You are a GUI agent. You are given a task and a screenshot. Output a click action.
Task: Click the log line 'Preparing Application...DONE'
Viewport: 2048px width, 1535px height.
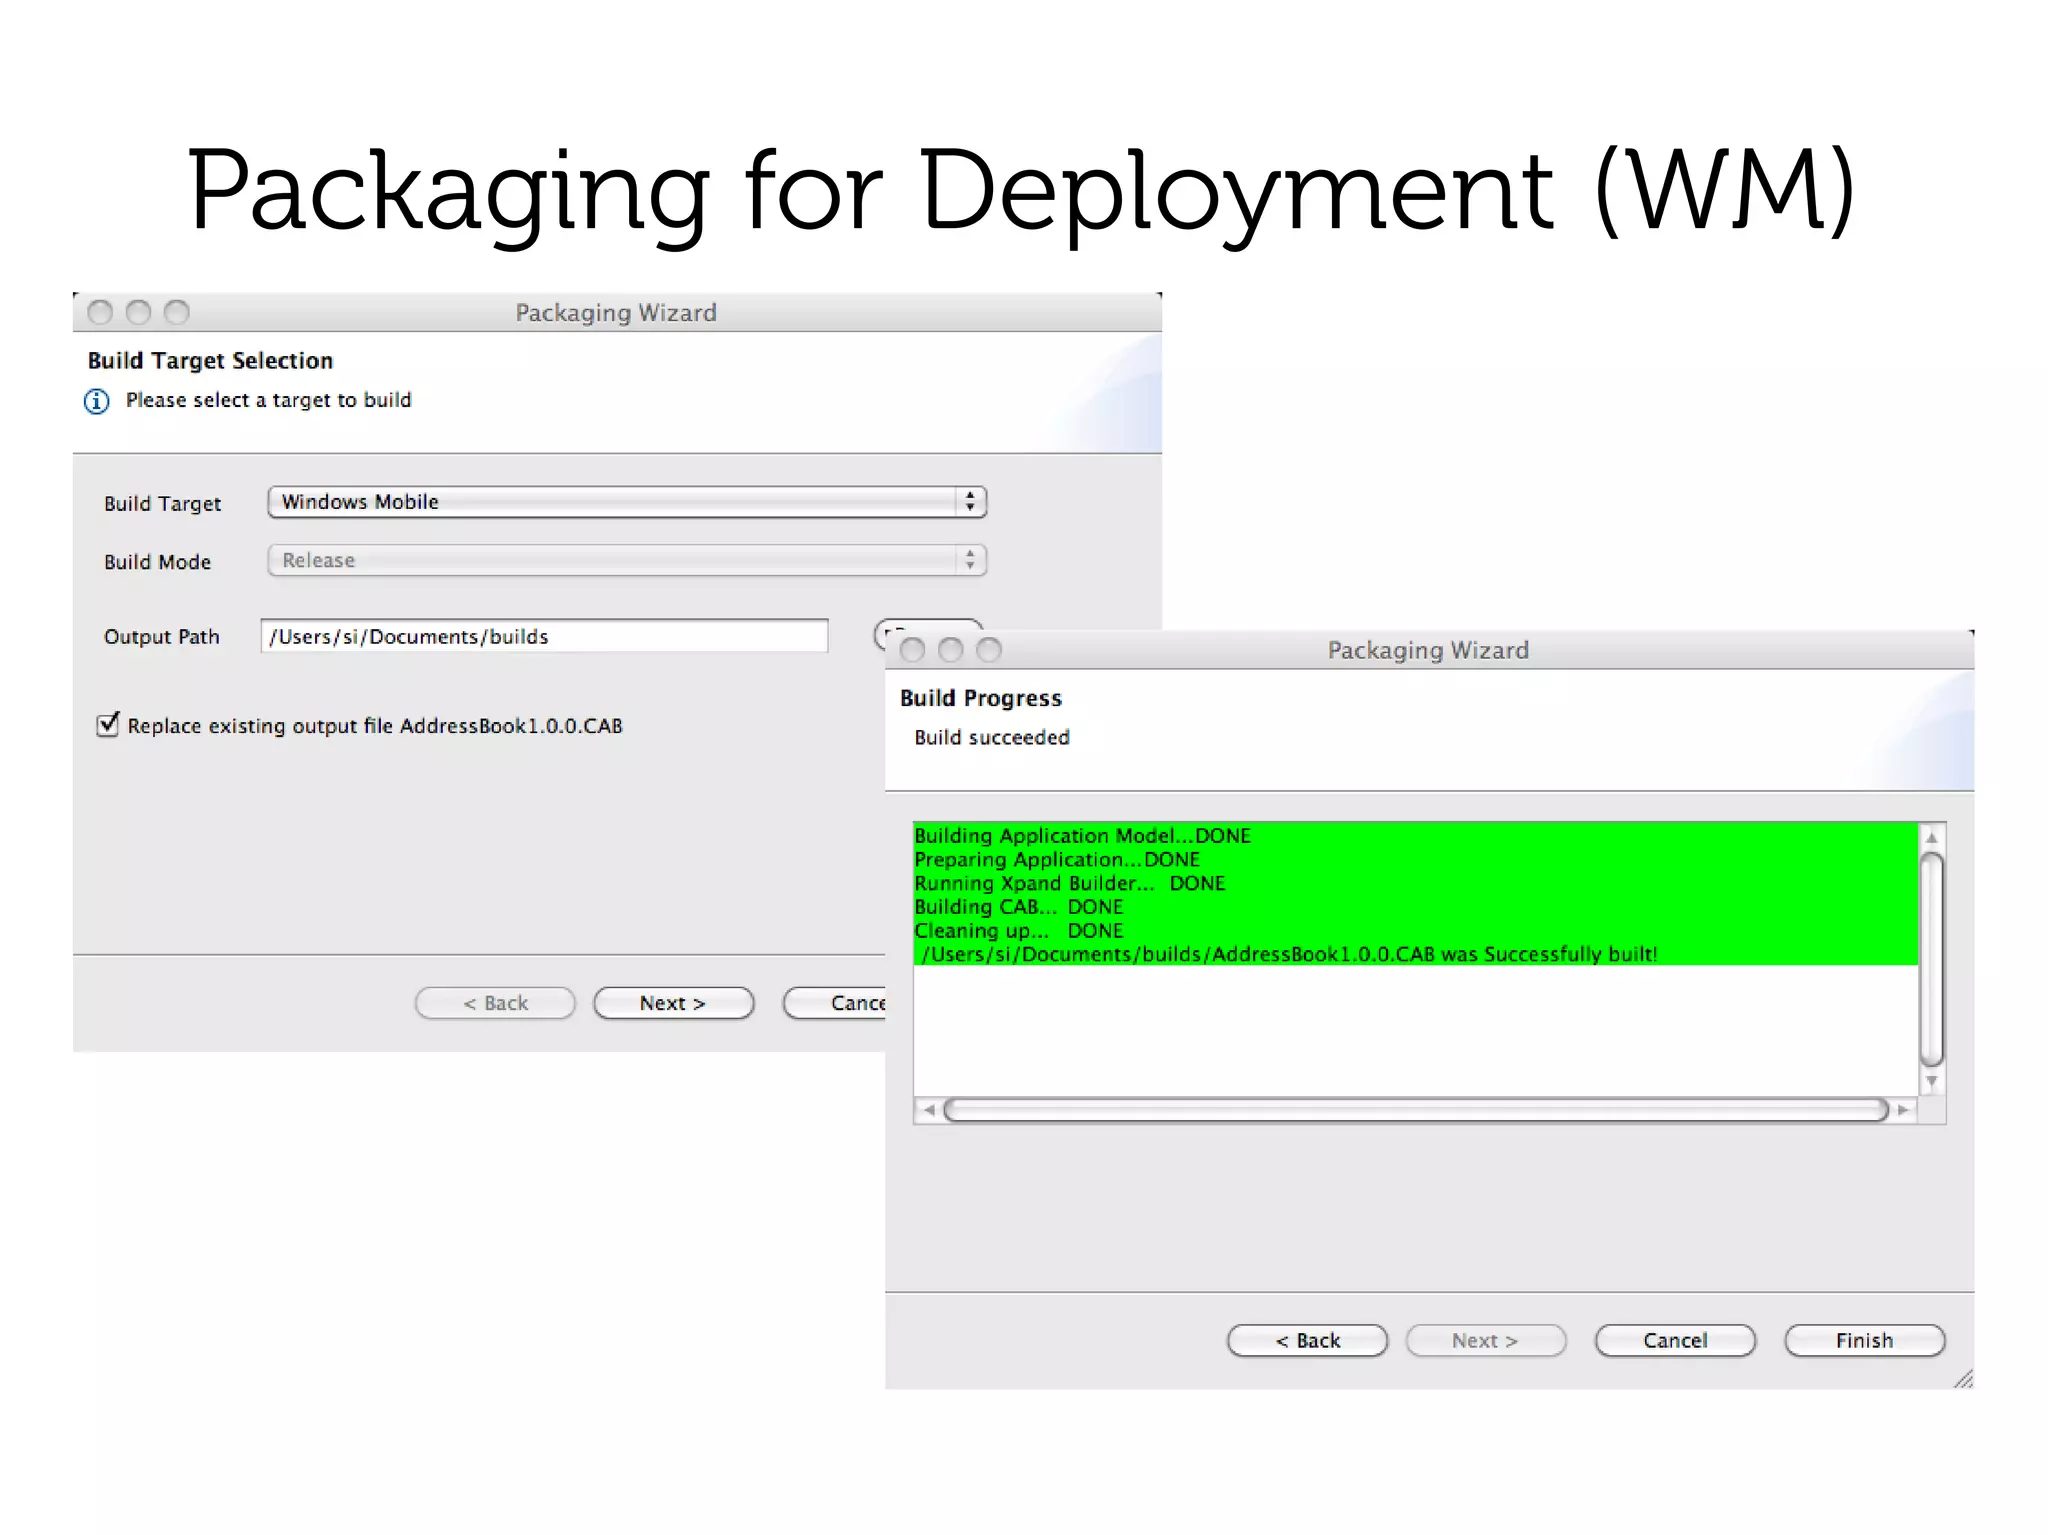pos(1057,859)
